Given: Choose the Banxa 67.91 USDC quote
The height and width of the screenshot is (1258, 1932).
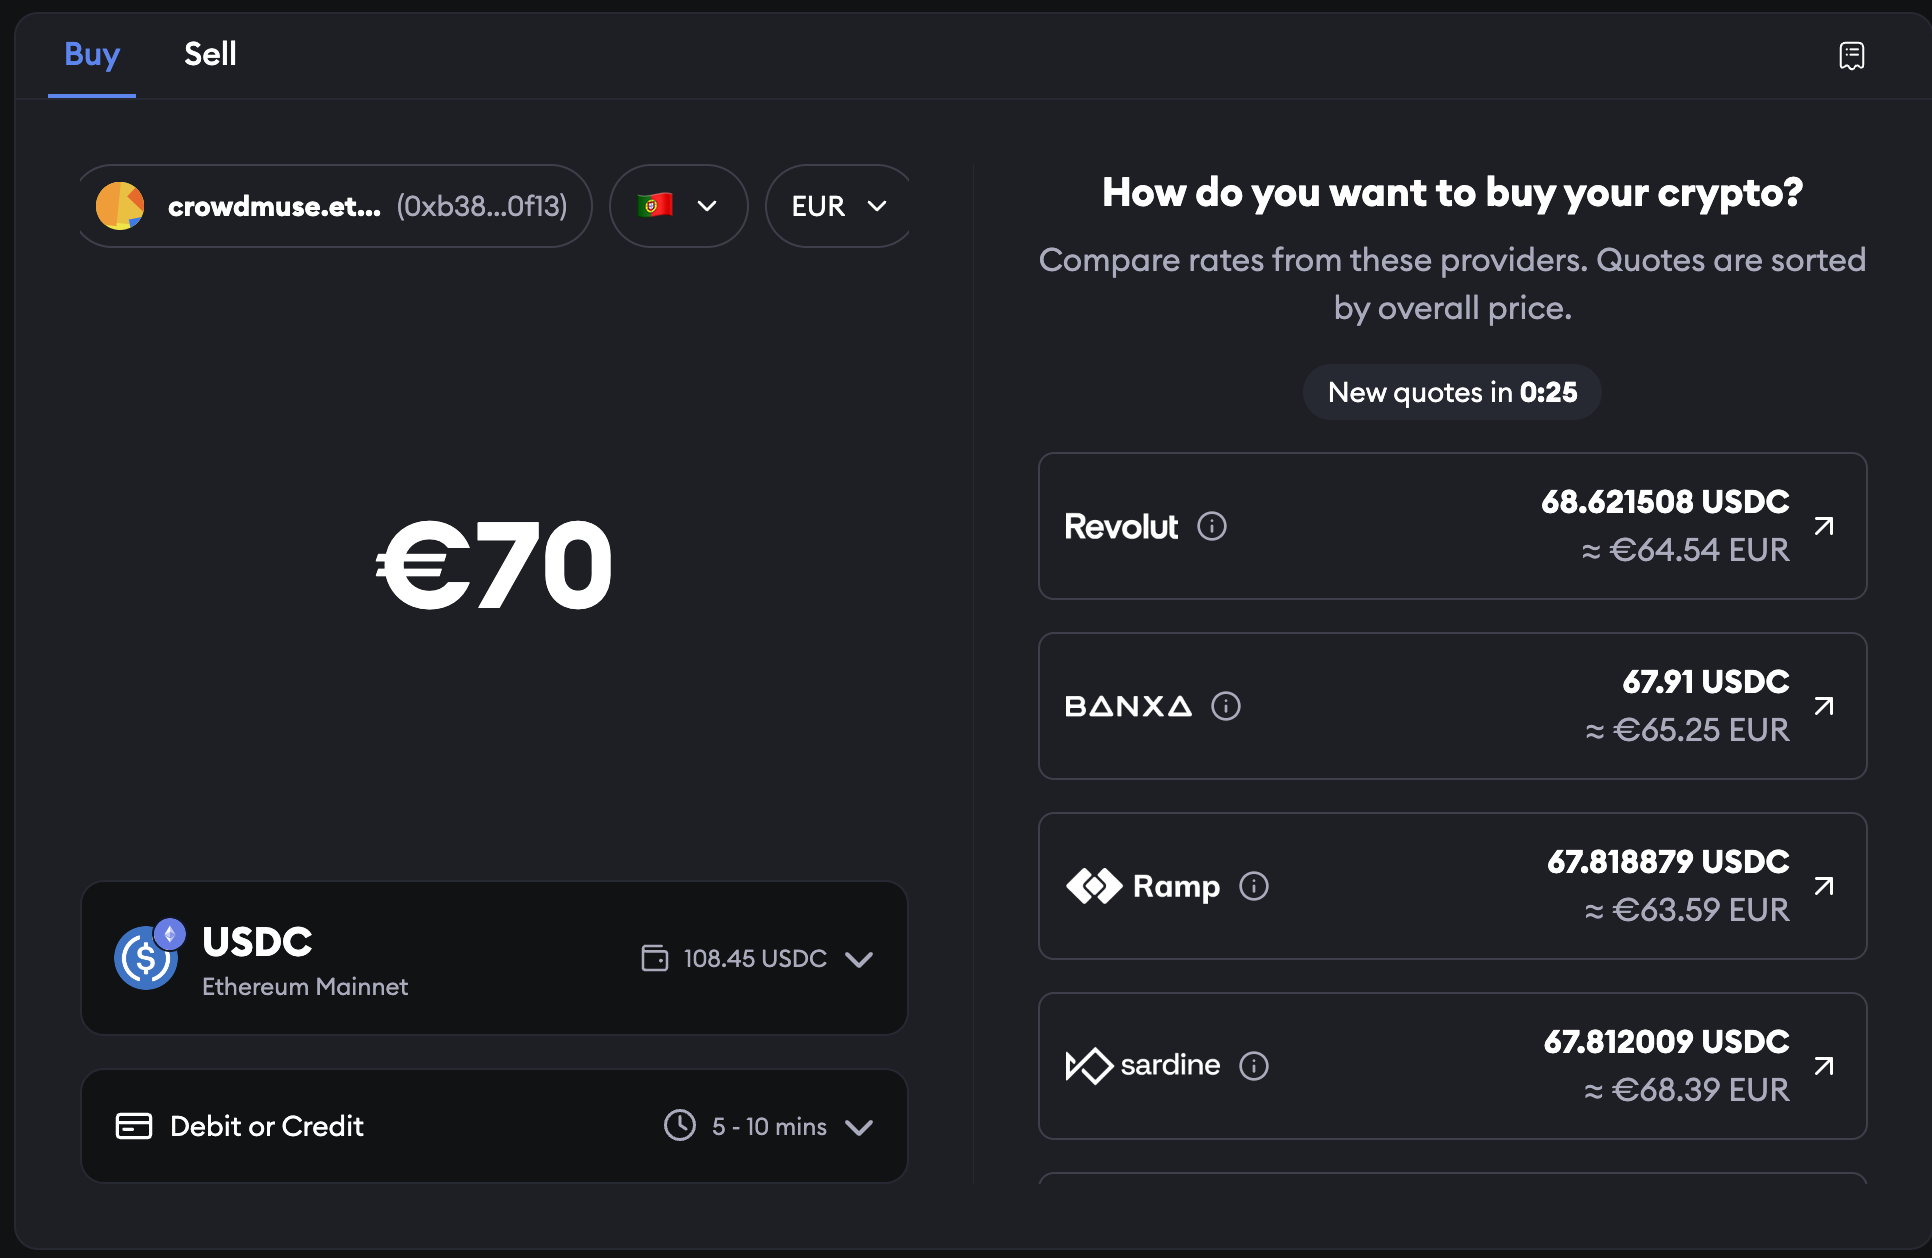Looking at the screenshot, I should click(1452, 706).
